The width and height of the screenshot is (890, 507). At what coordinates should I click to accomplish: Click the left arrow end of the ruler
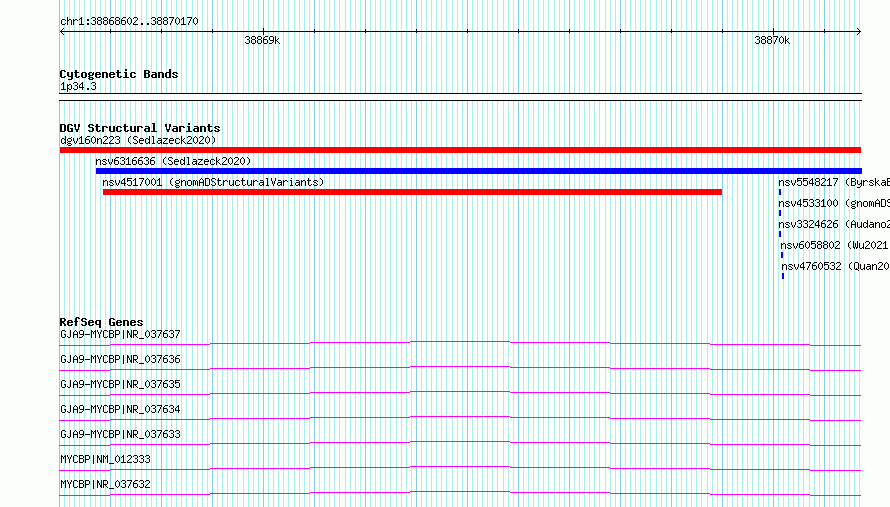click(62, 31)
